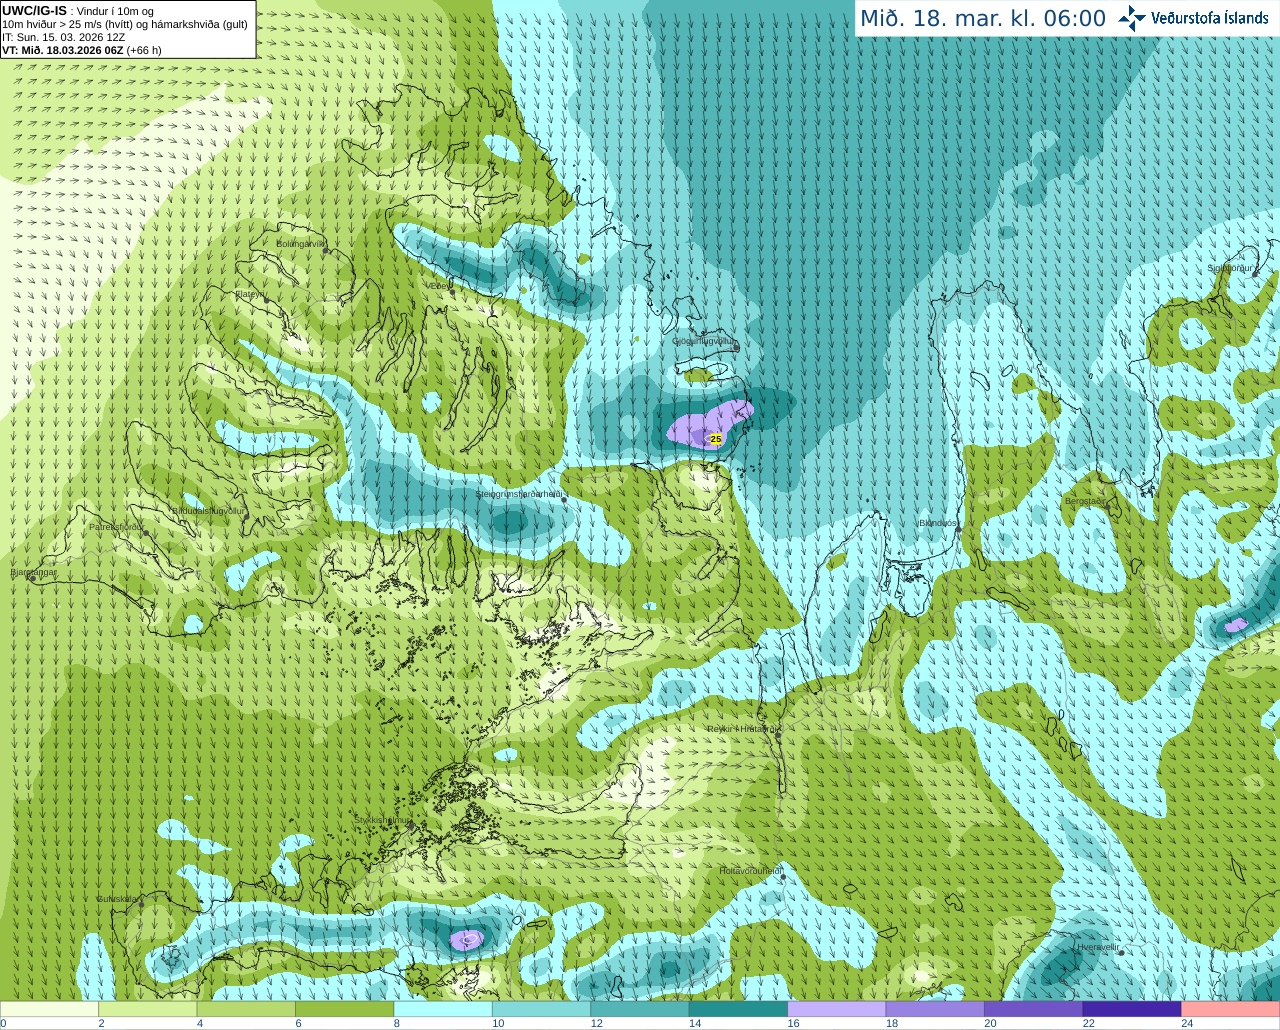Select the date heading Mið. 18. mar. kl. 06:00

point(983,19)
